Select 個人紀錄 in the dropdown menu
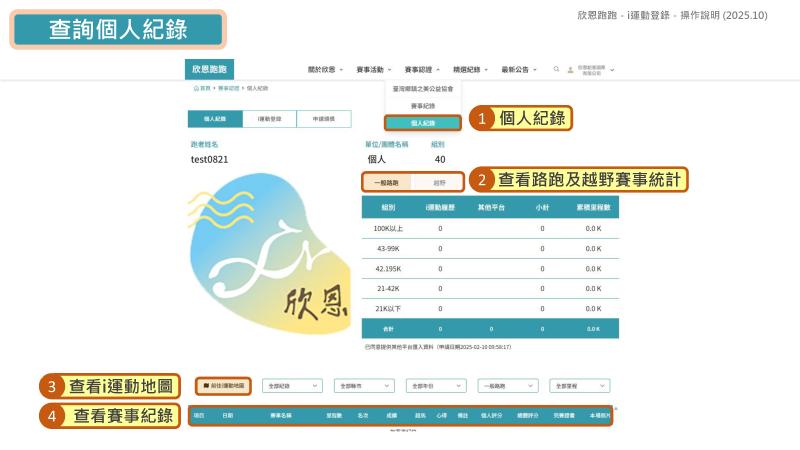800x450 pixels. (423, 123)
